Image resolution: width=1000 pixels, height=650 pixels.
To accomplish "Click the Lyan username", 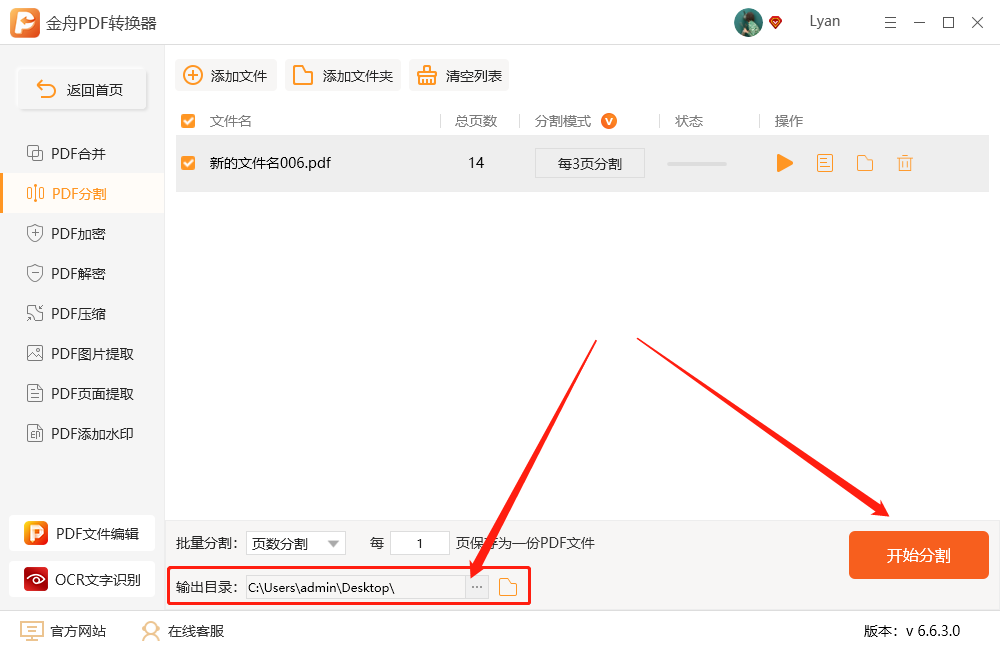I will click(x=825, y=21).
